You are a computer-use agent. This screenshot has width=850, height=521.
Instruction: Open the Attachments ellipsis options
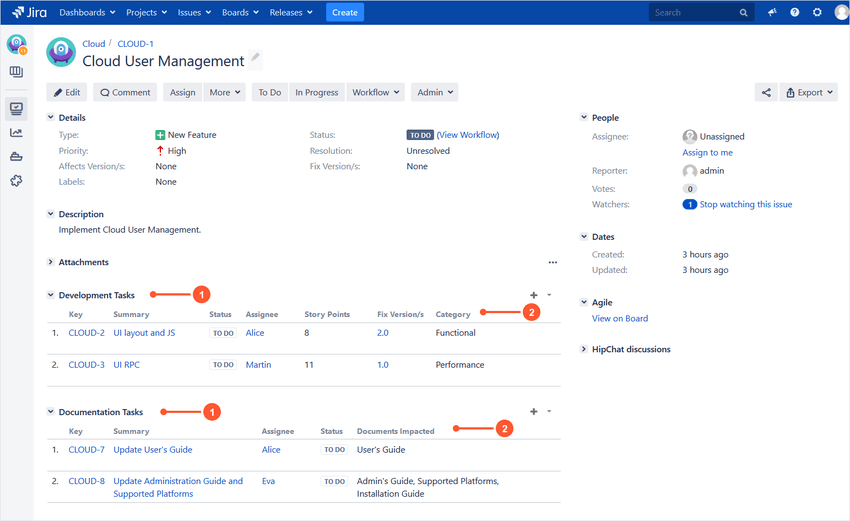pyautogui.click(x=552, y=262)
